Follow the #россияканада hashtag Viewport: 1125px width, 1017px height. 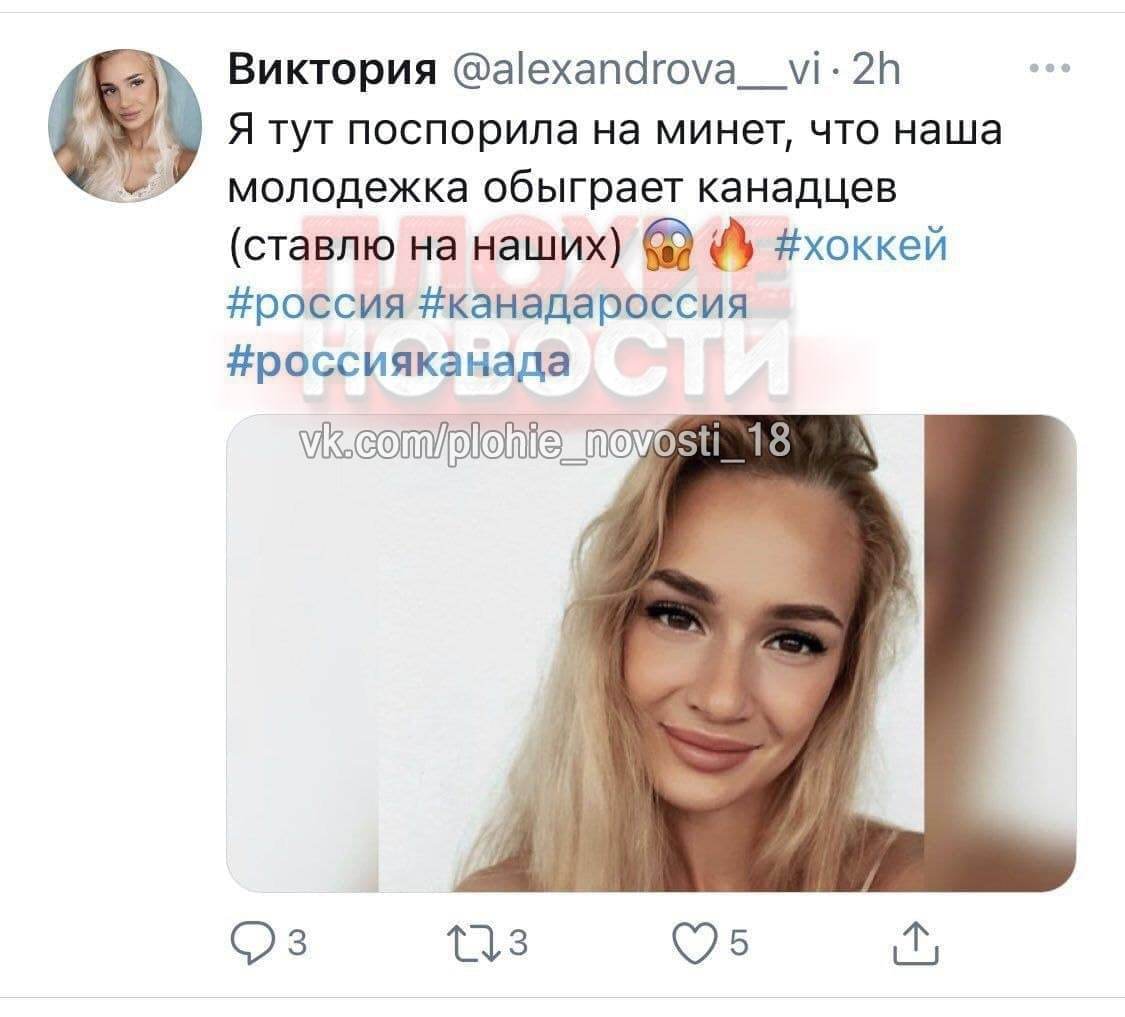point(399,362)
